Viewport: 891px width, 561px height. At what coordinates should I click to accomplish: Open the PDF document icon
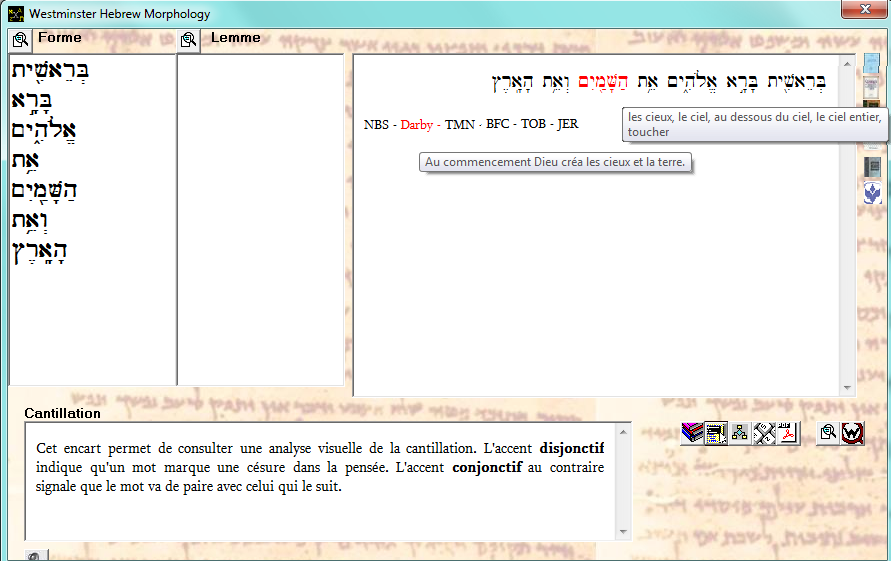(788, 433)
